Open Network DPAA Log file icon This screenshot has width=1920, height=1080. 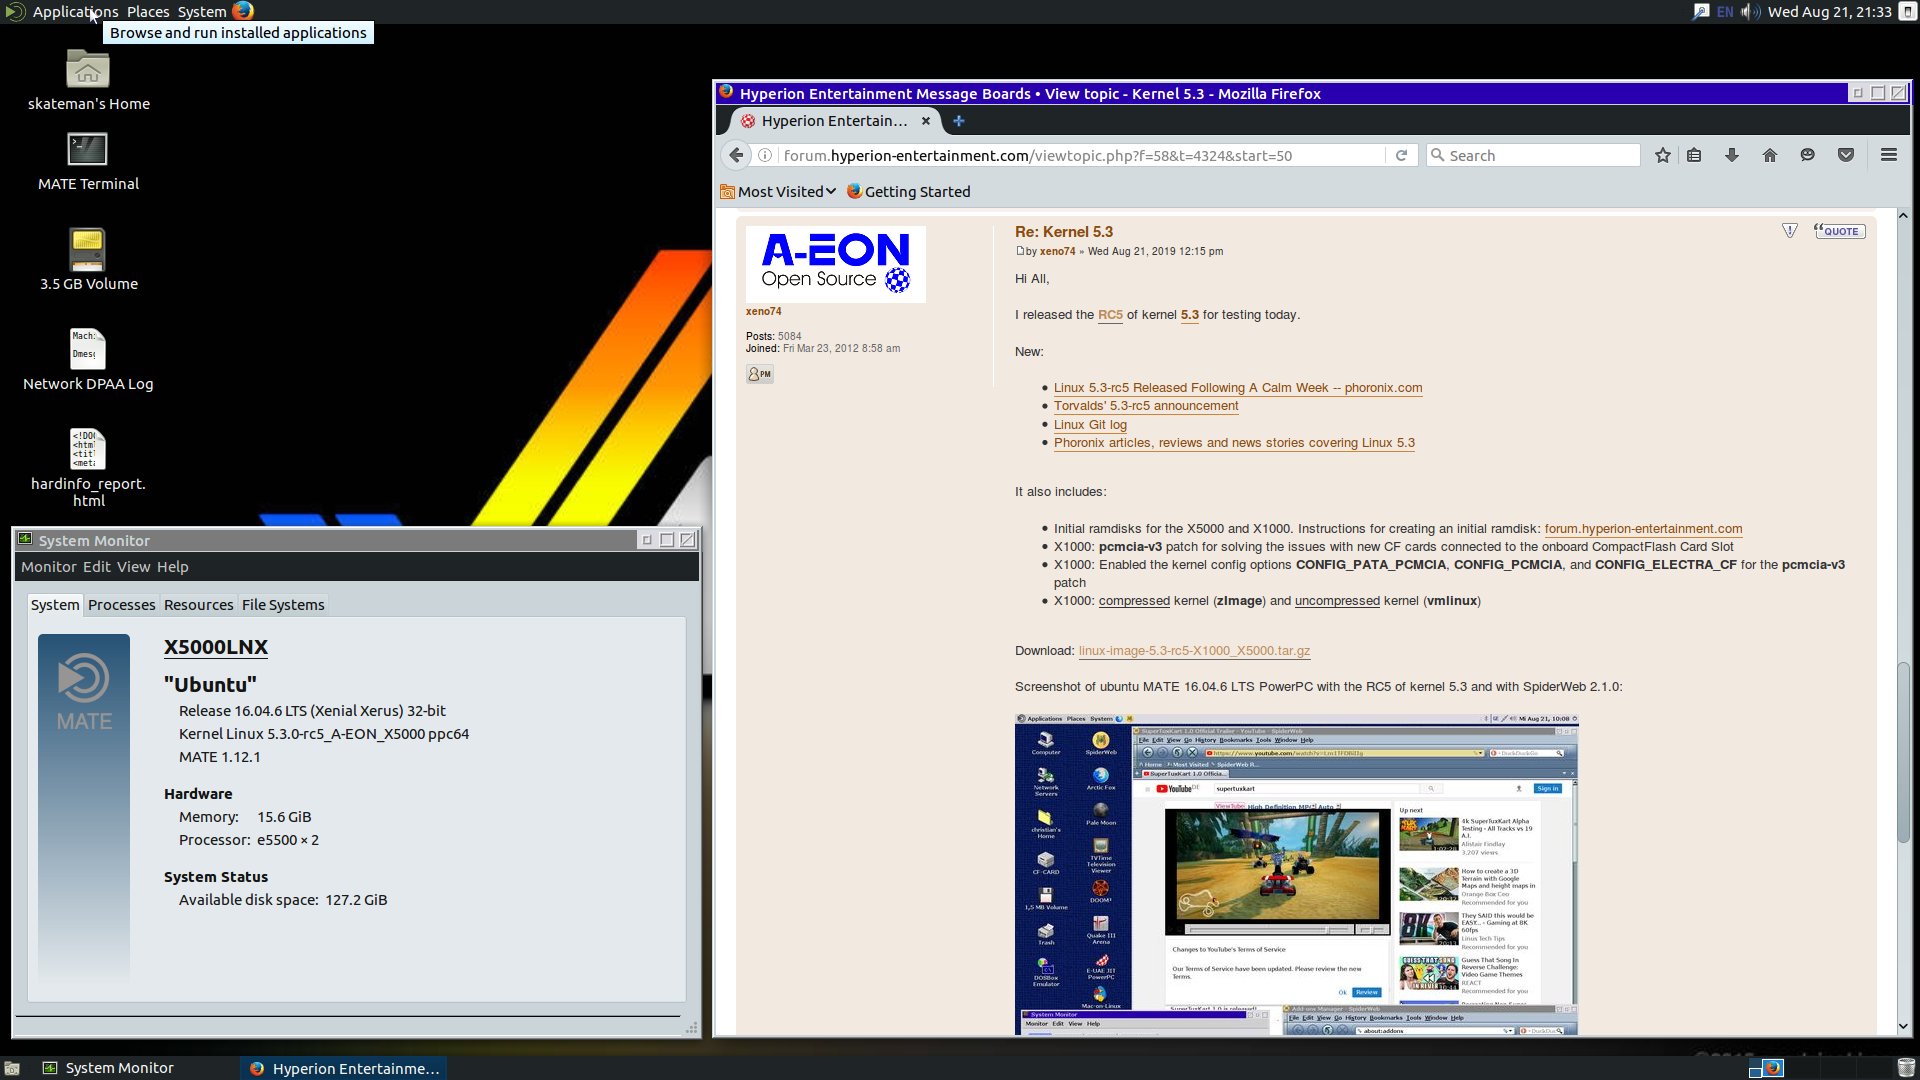(88, 349)
